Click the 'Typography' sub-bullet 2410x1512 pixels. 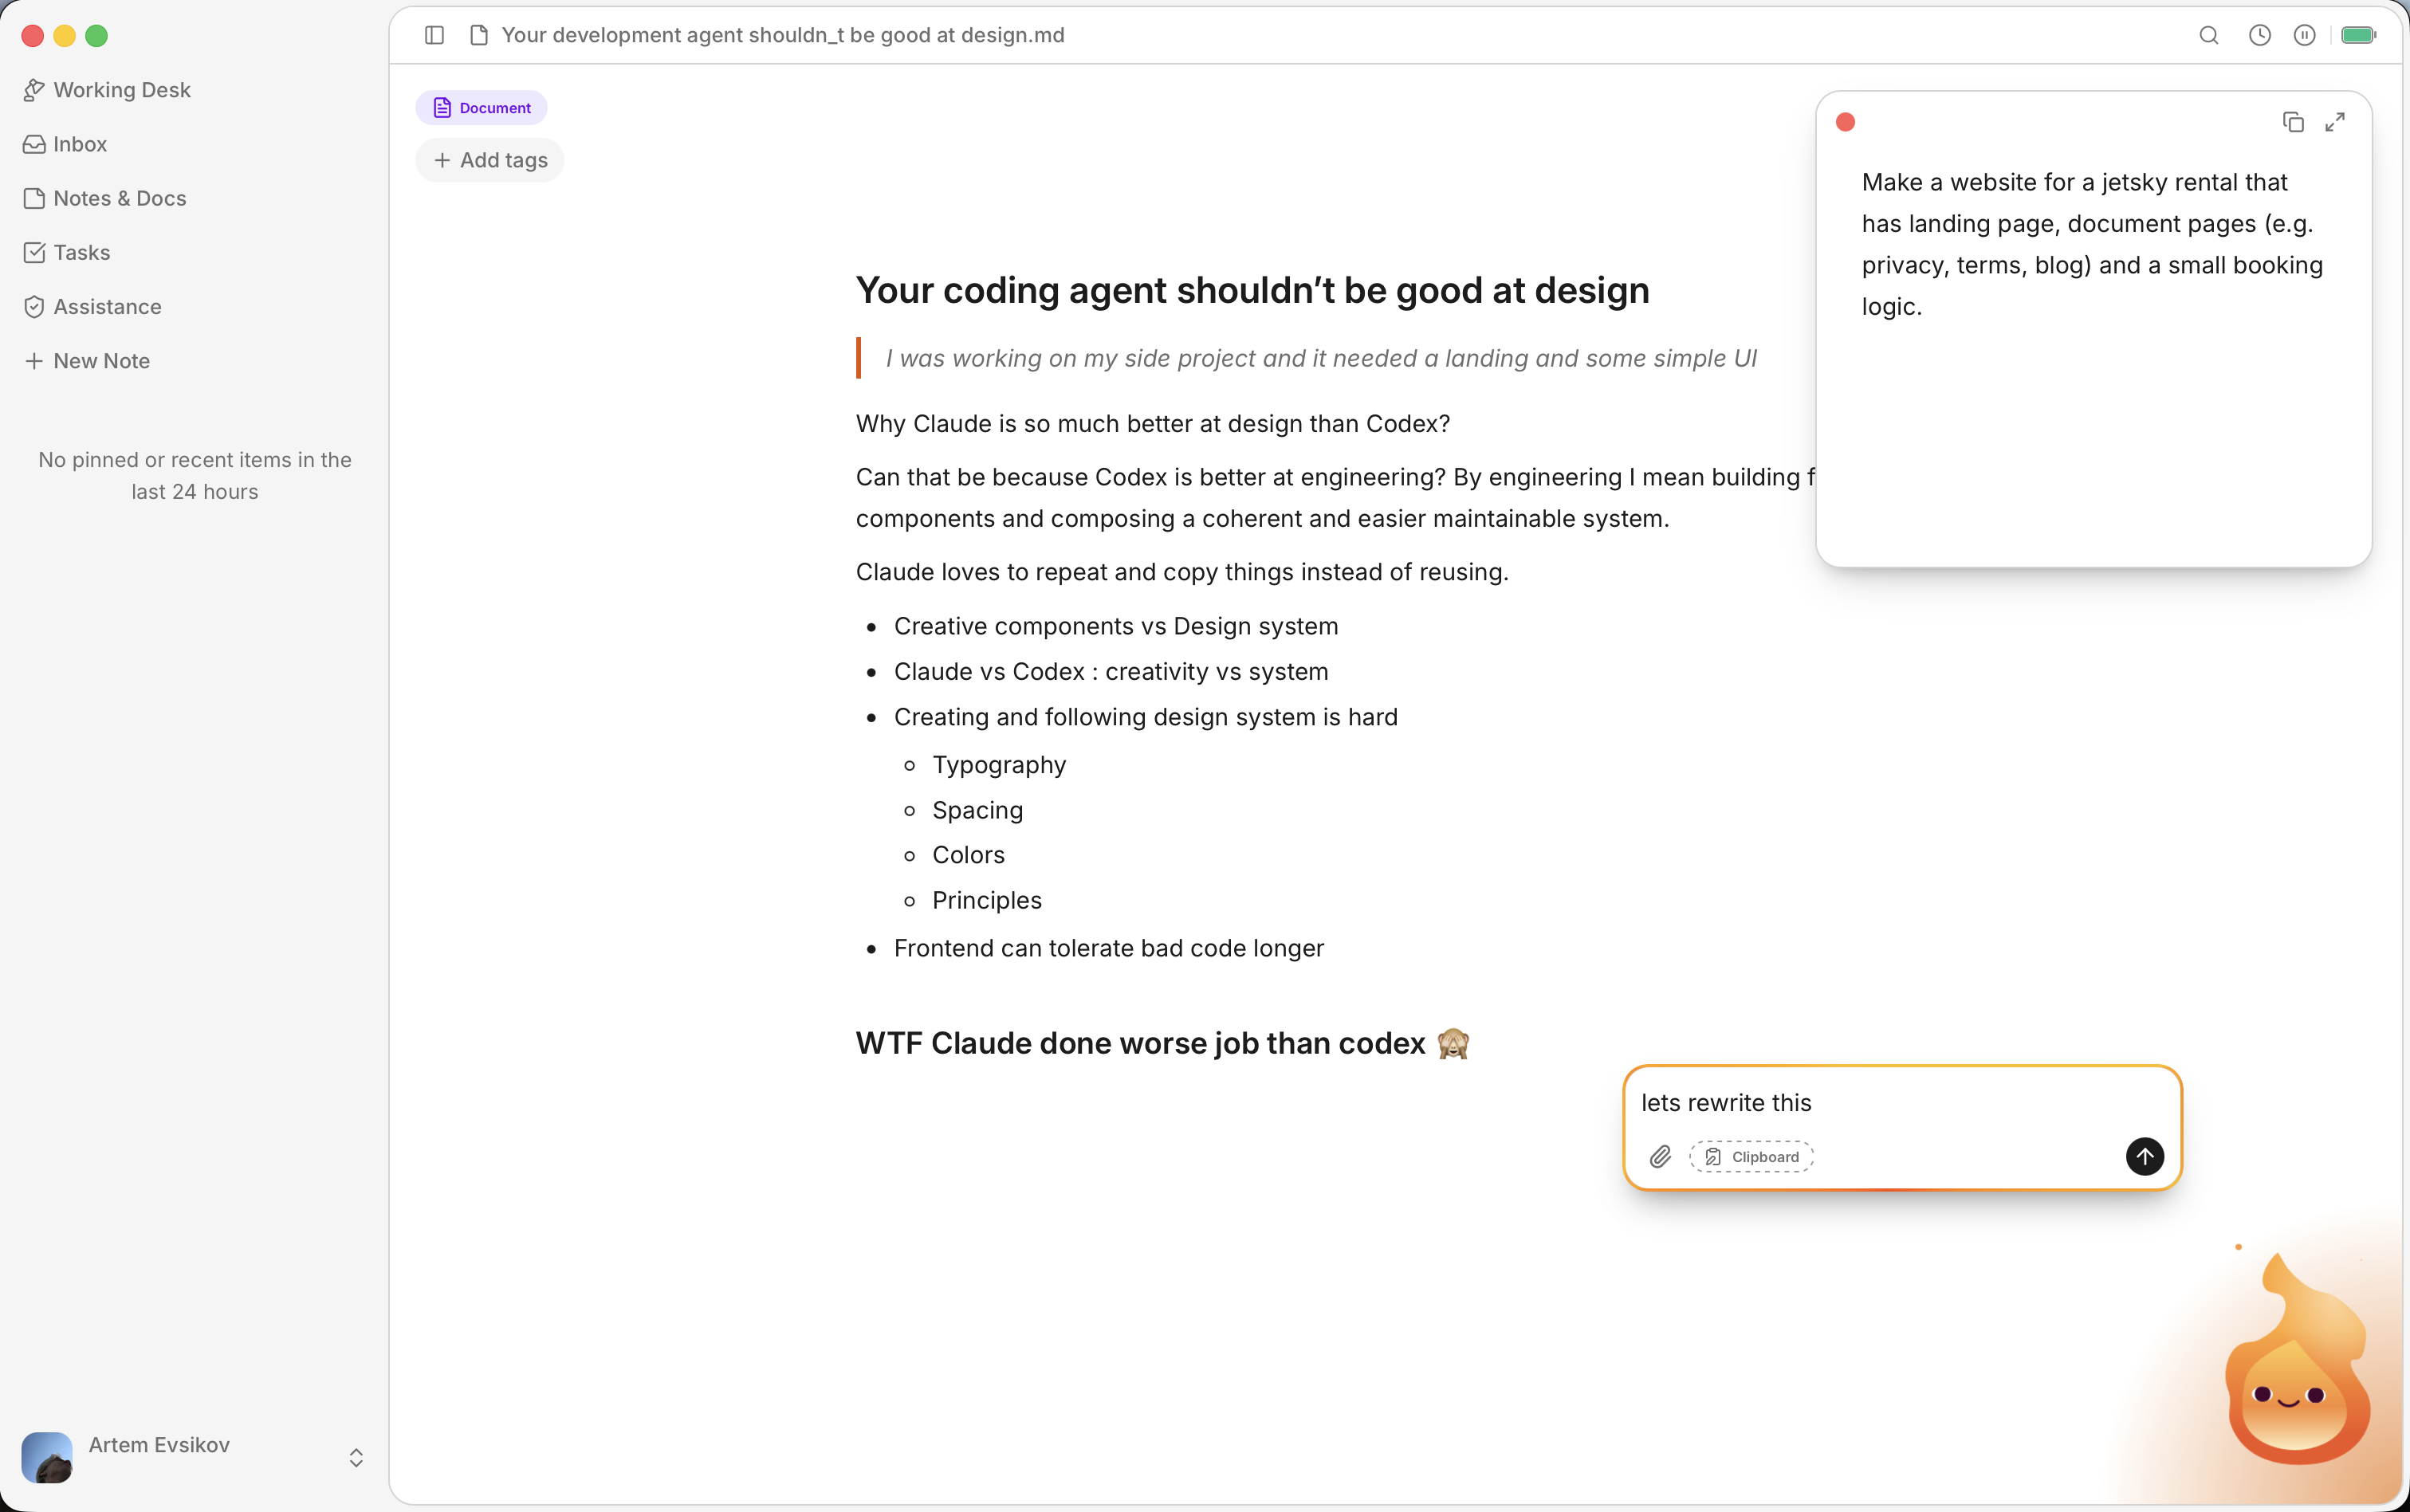point(999,764)
